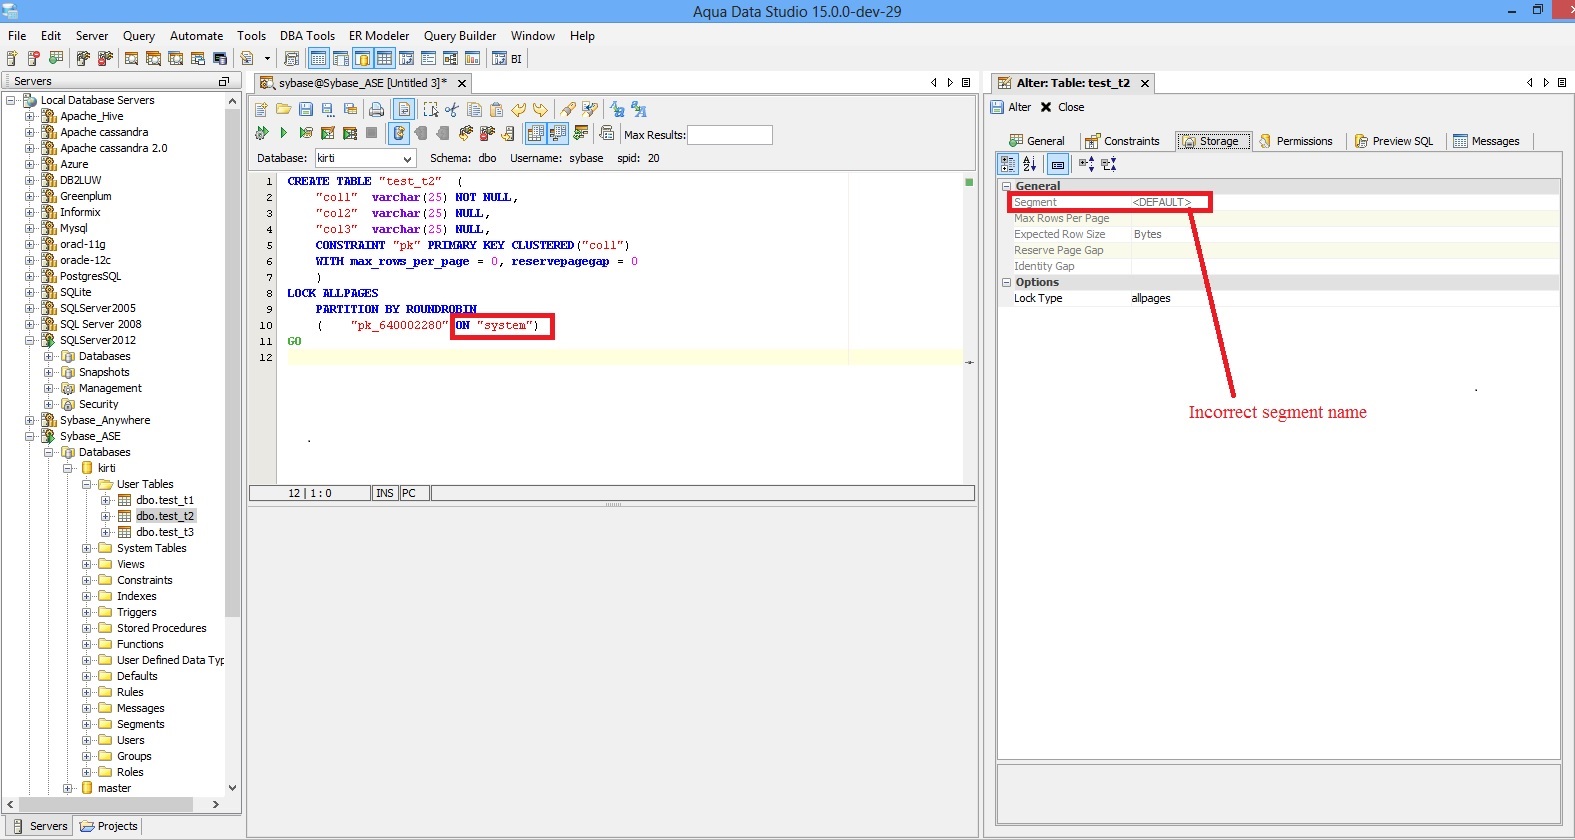Image resolution: width=1575 pixels, height=840 pixels.
Task: Collapse the Options section in the Storage properties
Action: coord(1006,282)
